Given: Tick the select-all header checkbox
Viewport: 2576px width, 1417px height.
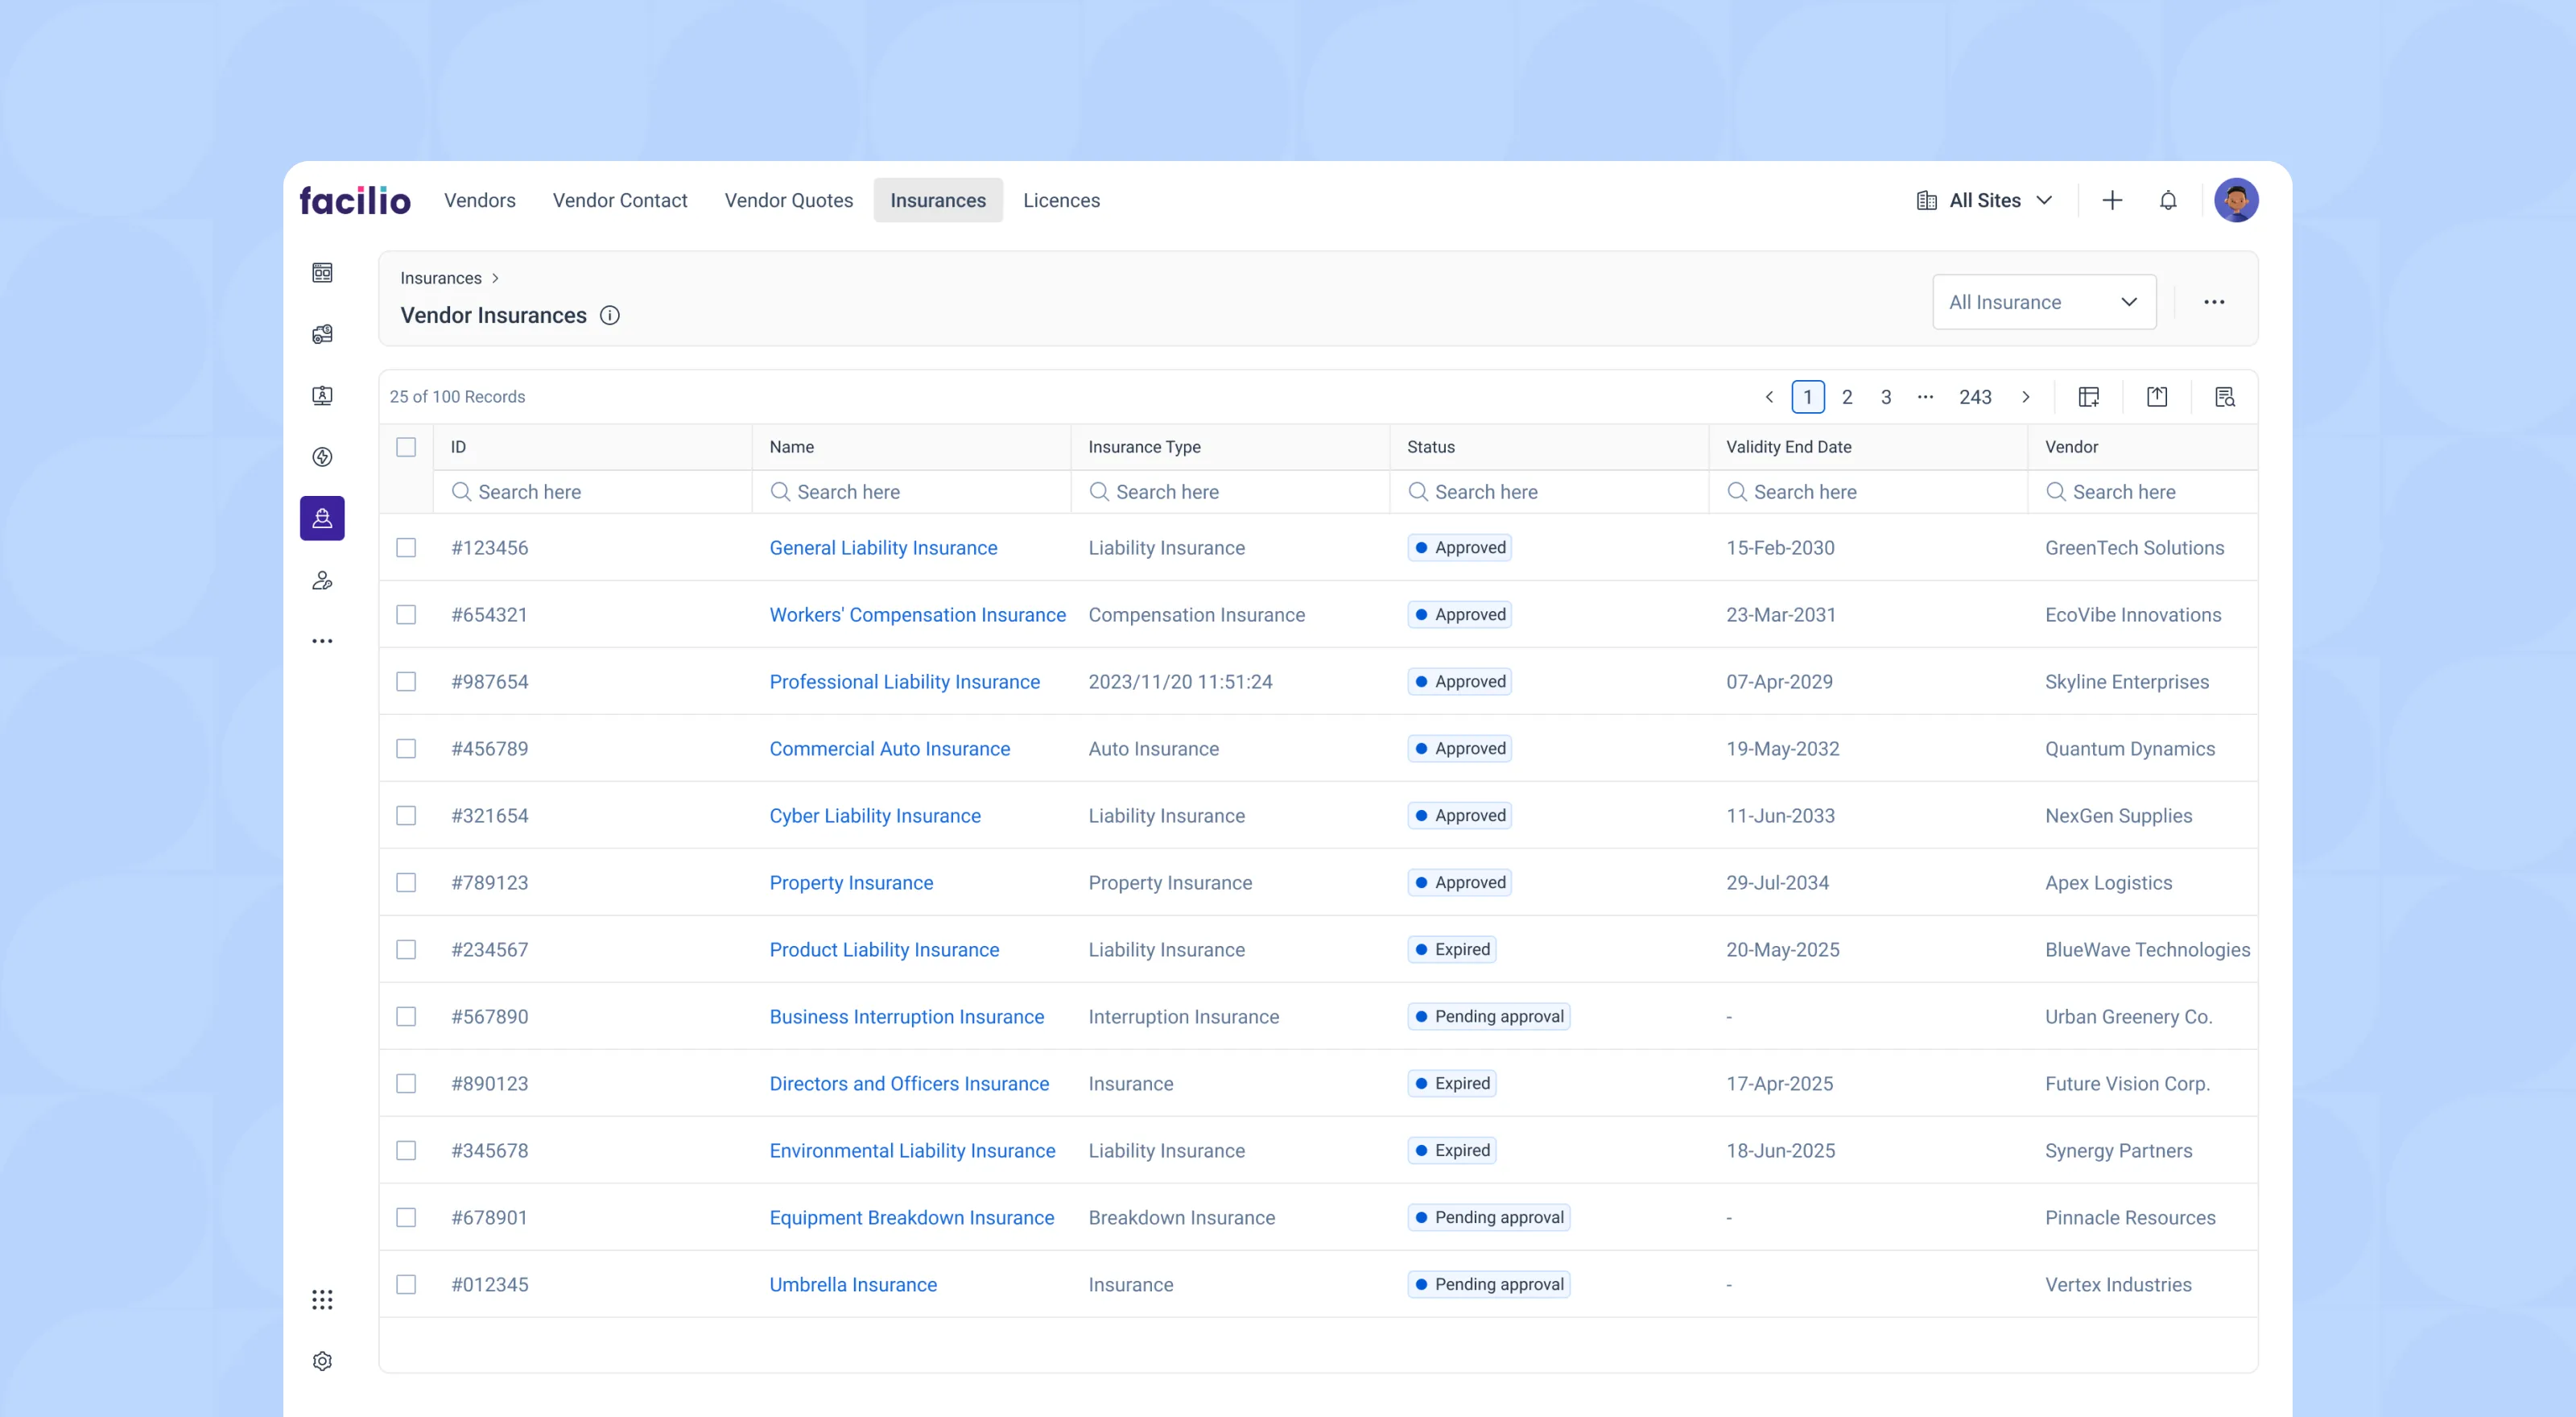Looking at the screenshot, I should (x=406, y=447).
